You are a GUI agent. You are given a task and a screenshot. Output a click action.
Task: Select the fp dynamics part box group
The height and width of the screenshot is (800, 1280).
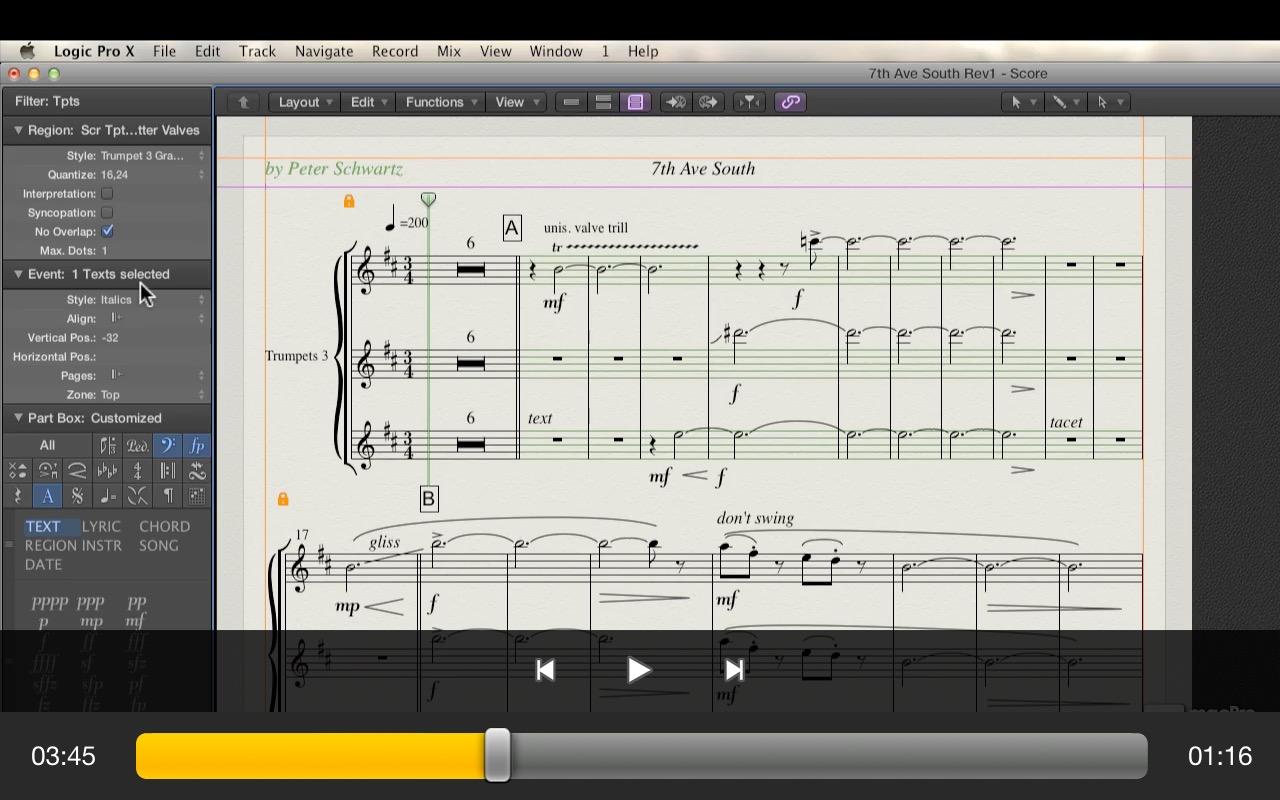coord(197,445)
